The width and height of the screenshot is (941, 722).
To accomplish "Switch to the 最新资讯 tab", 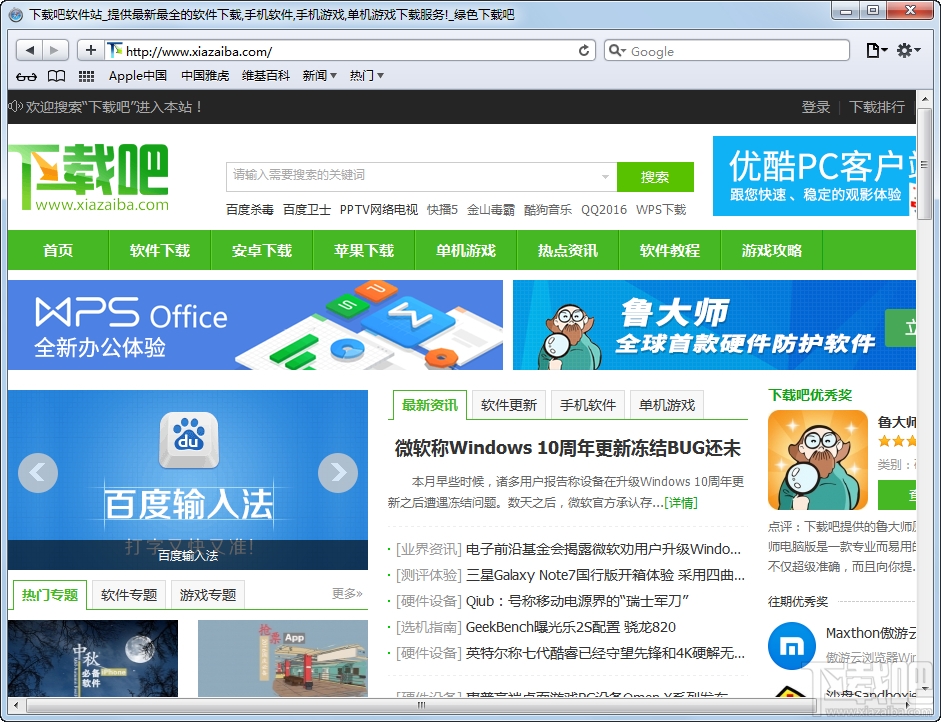I will tap(430, 405).
